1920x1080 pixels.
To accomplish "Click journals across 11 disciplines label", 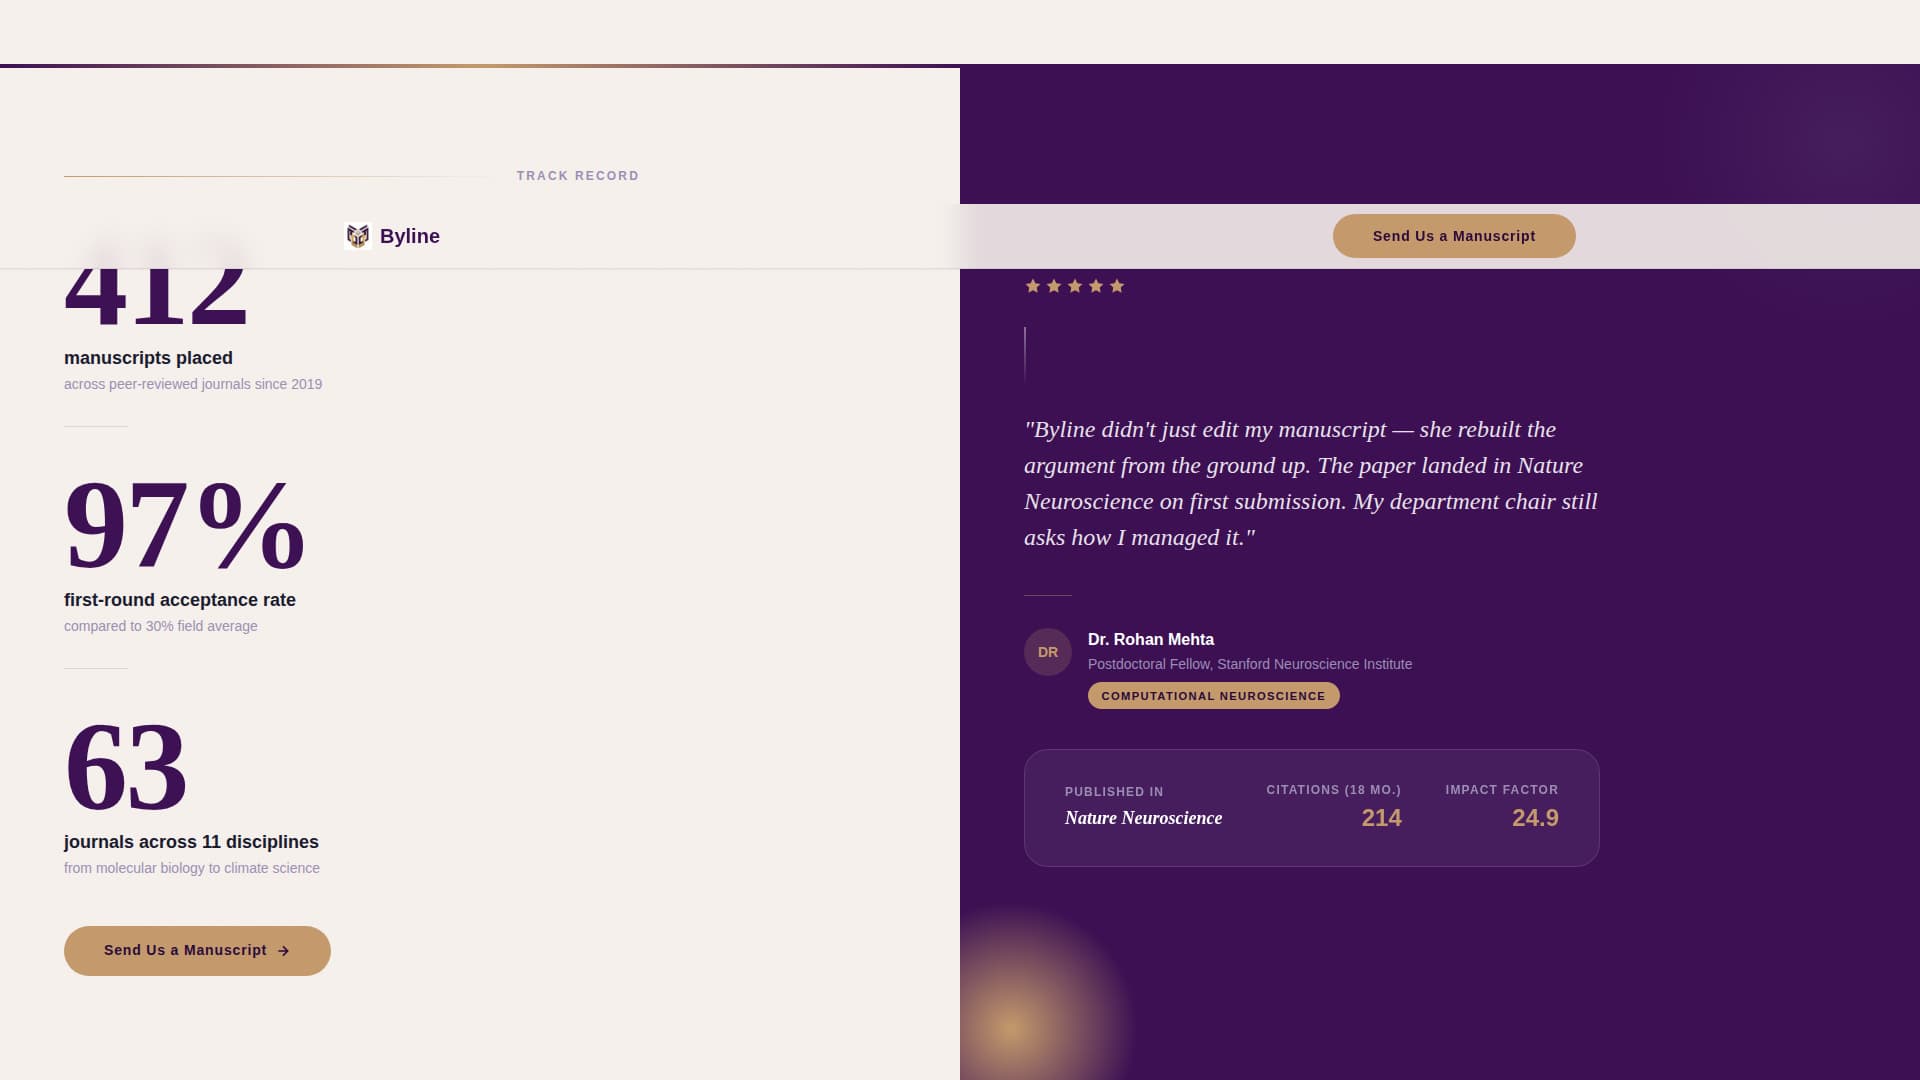I will [x=191, y=842].
